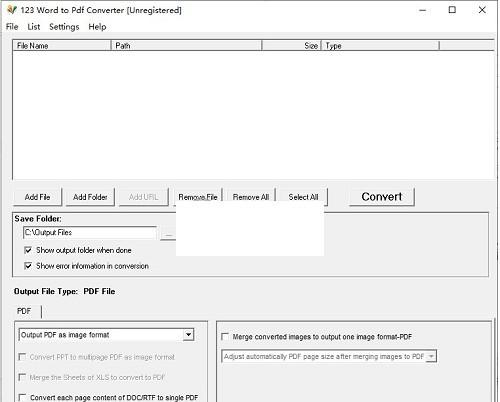Expand the Output PDF as image format dropdown
This screenshot has width=500, height=402.
(188, 334)
